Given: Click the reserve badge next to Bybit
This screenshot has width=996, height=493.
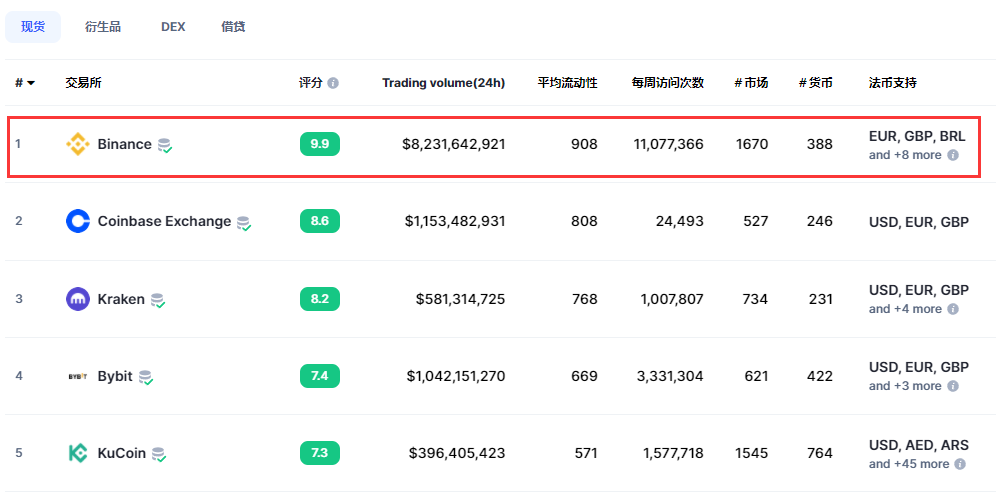Looking at the screenshot, I should click(146, 377).
